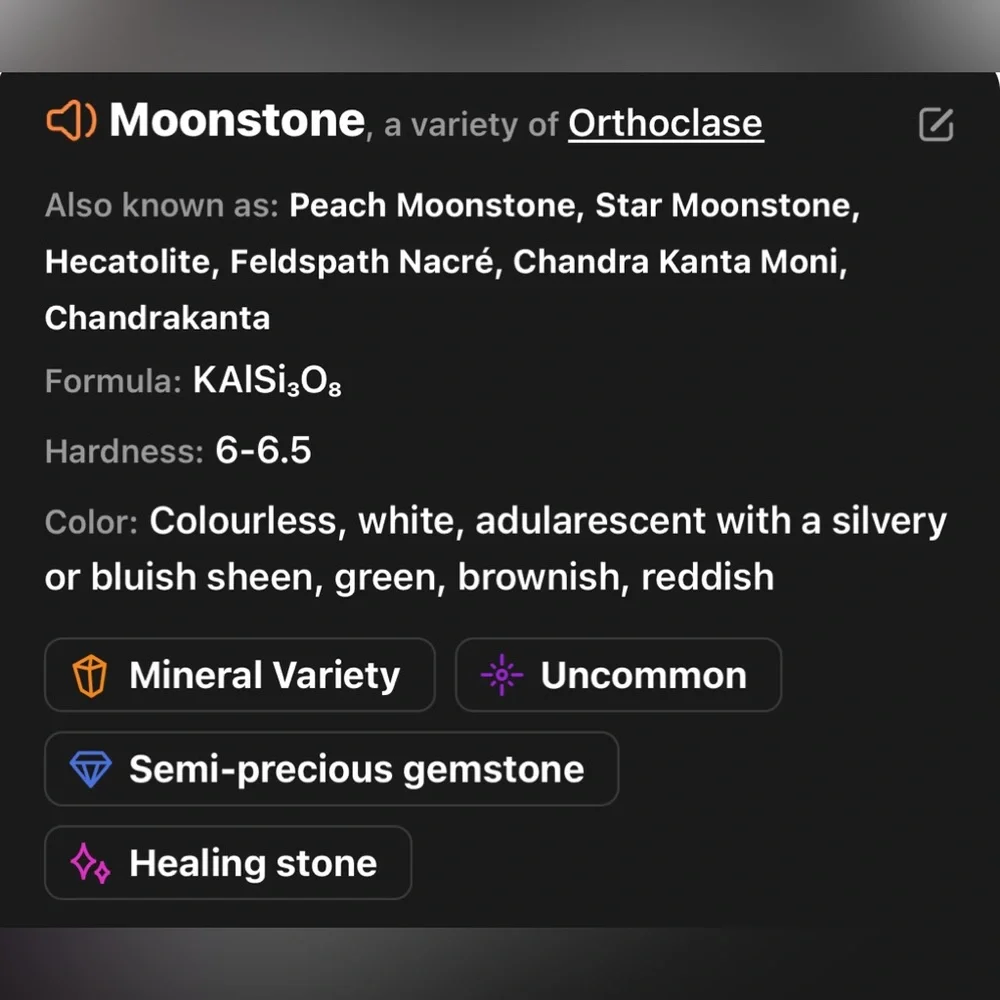Viewport: 1000px width, 1000px height.
Task: Select the Mineral Variety tag
Action: coord(240,675)
